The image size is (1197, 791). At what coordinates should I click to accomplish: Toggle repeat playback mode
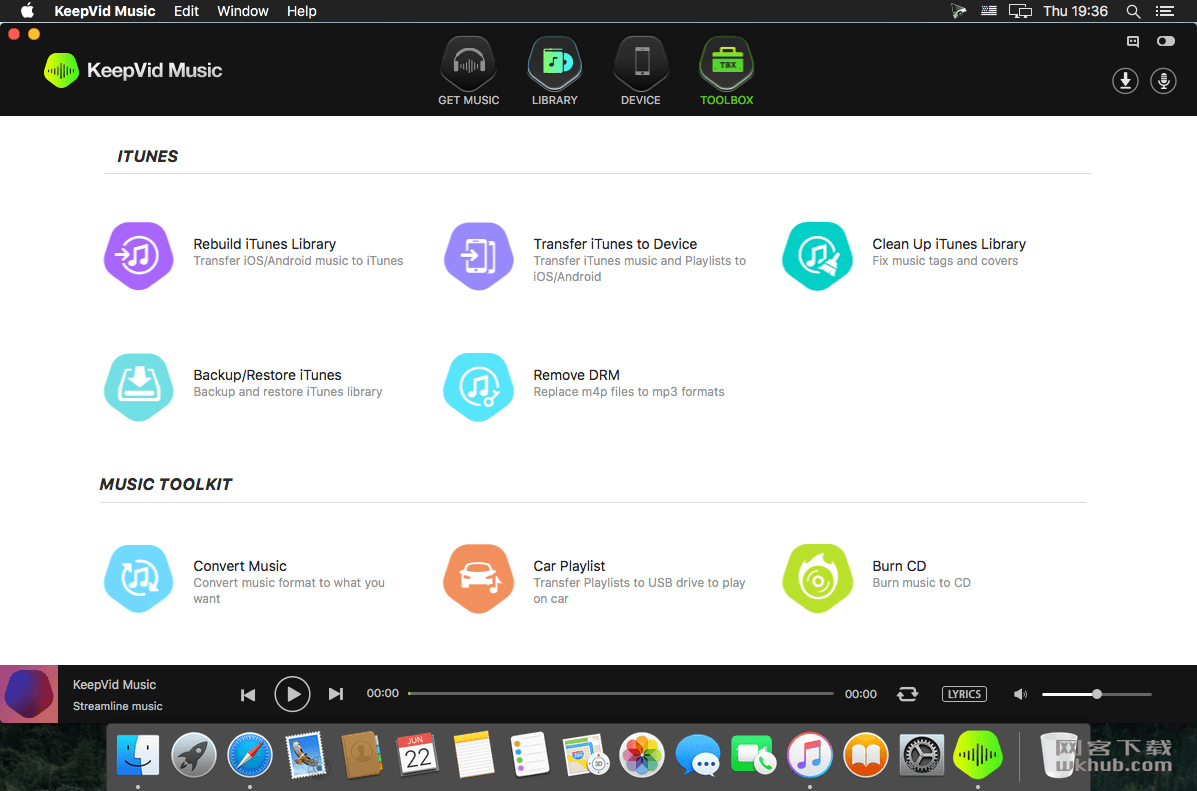(x=908, y=694)
